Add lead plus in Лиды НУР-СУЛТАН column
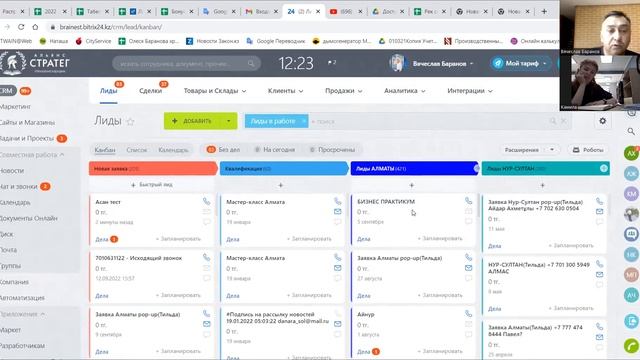 (542, 185)
